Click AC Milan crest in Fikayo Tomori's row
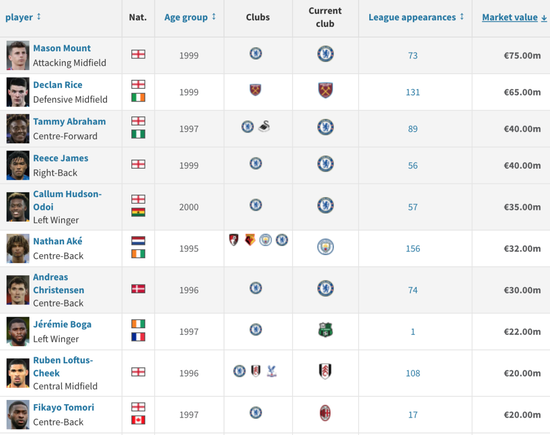Image resolution: width=550 pixels, height=435 pixels. [x=325, y=413]
